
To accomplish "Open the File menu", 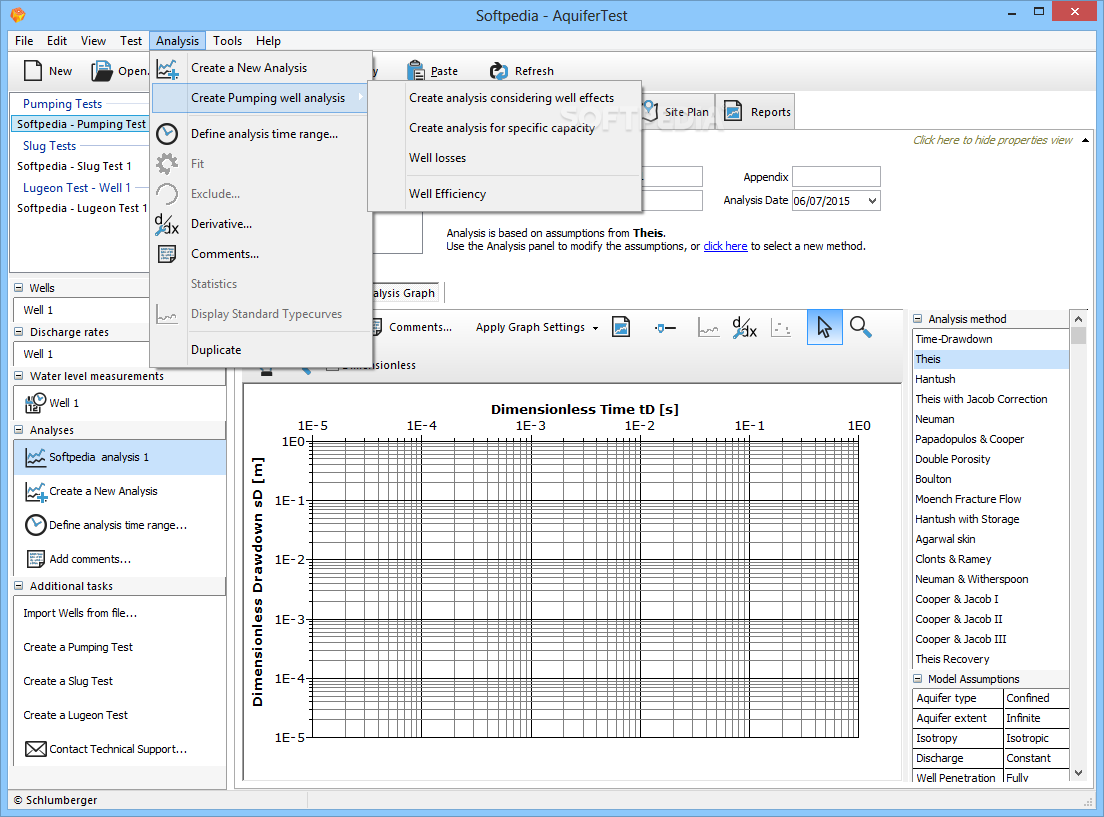I will 24,41.
